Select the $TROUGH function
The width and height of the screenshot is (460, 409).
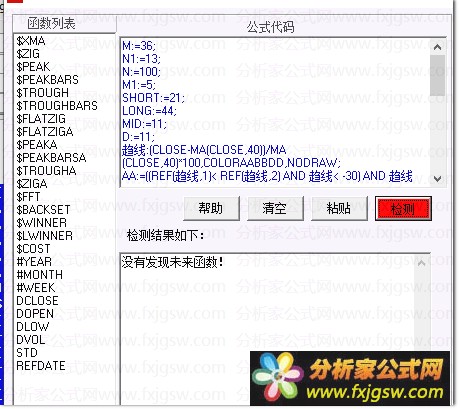tap(42, 93)
